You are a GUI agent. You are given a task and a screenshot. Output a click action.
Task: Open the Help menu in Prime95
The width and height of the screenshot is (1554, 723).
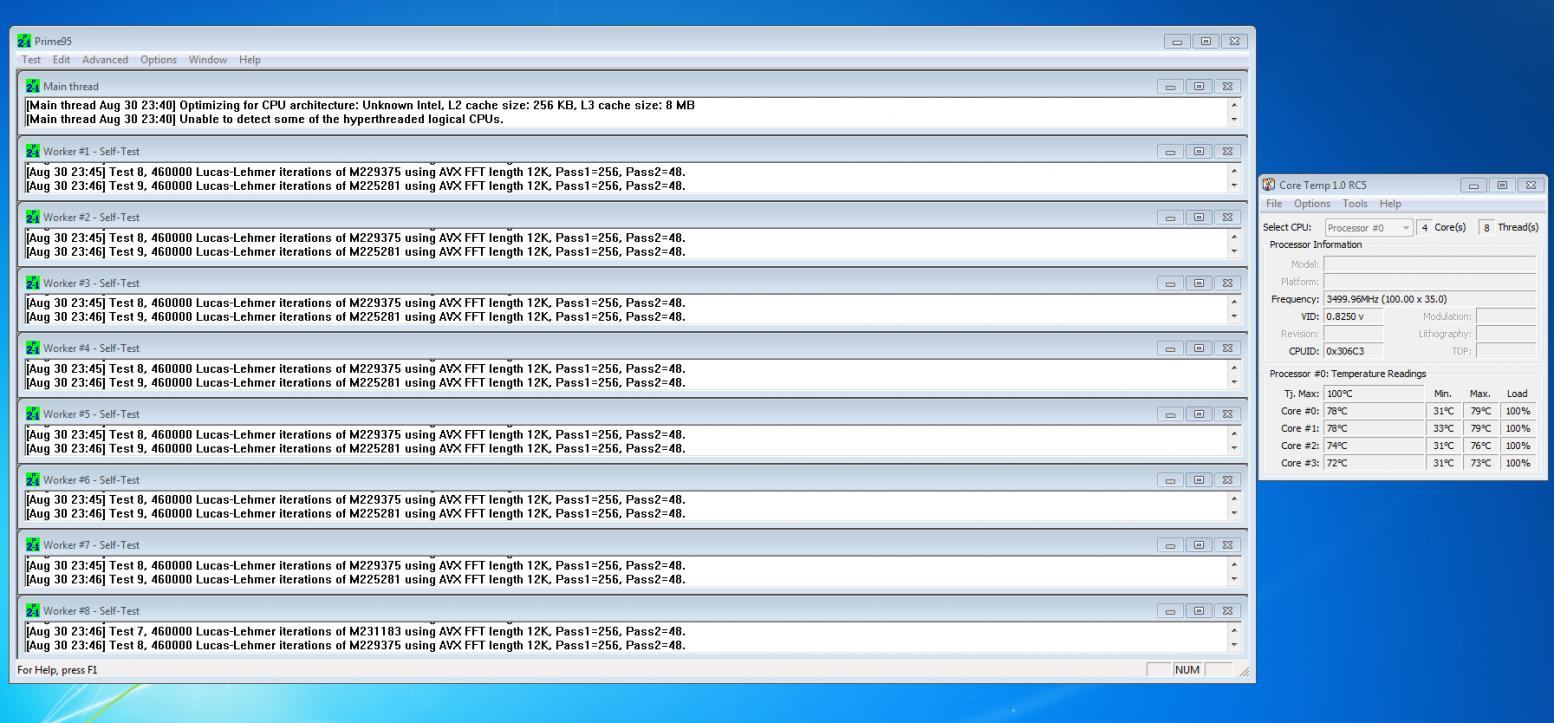(249, 60)
